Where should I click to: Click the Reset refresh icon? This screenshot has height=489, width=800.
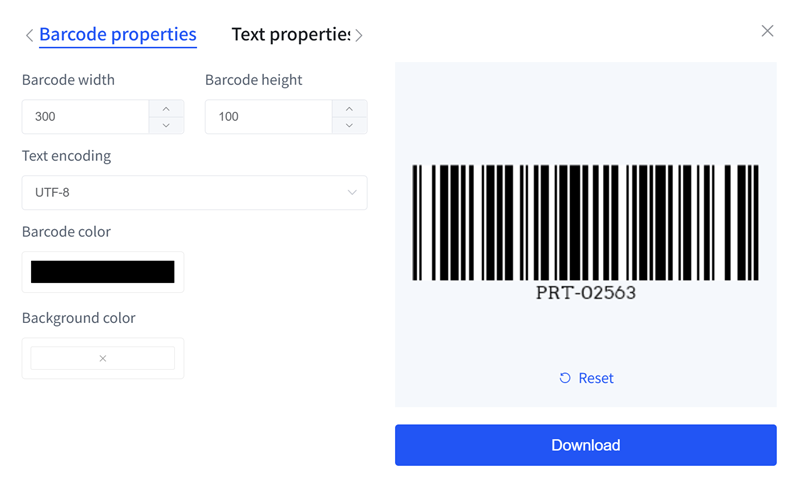[x=565, y=378]
